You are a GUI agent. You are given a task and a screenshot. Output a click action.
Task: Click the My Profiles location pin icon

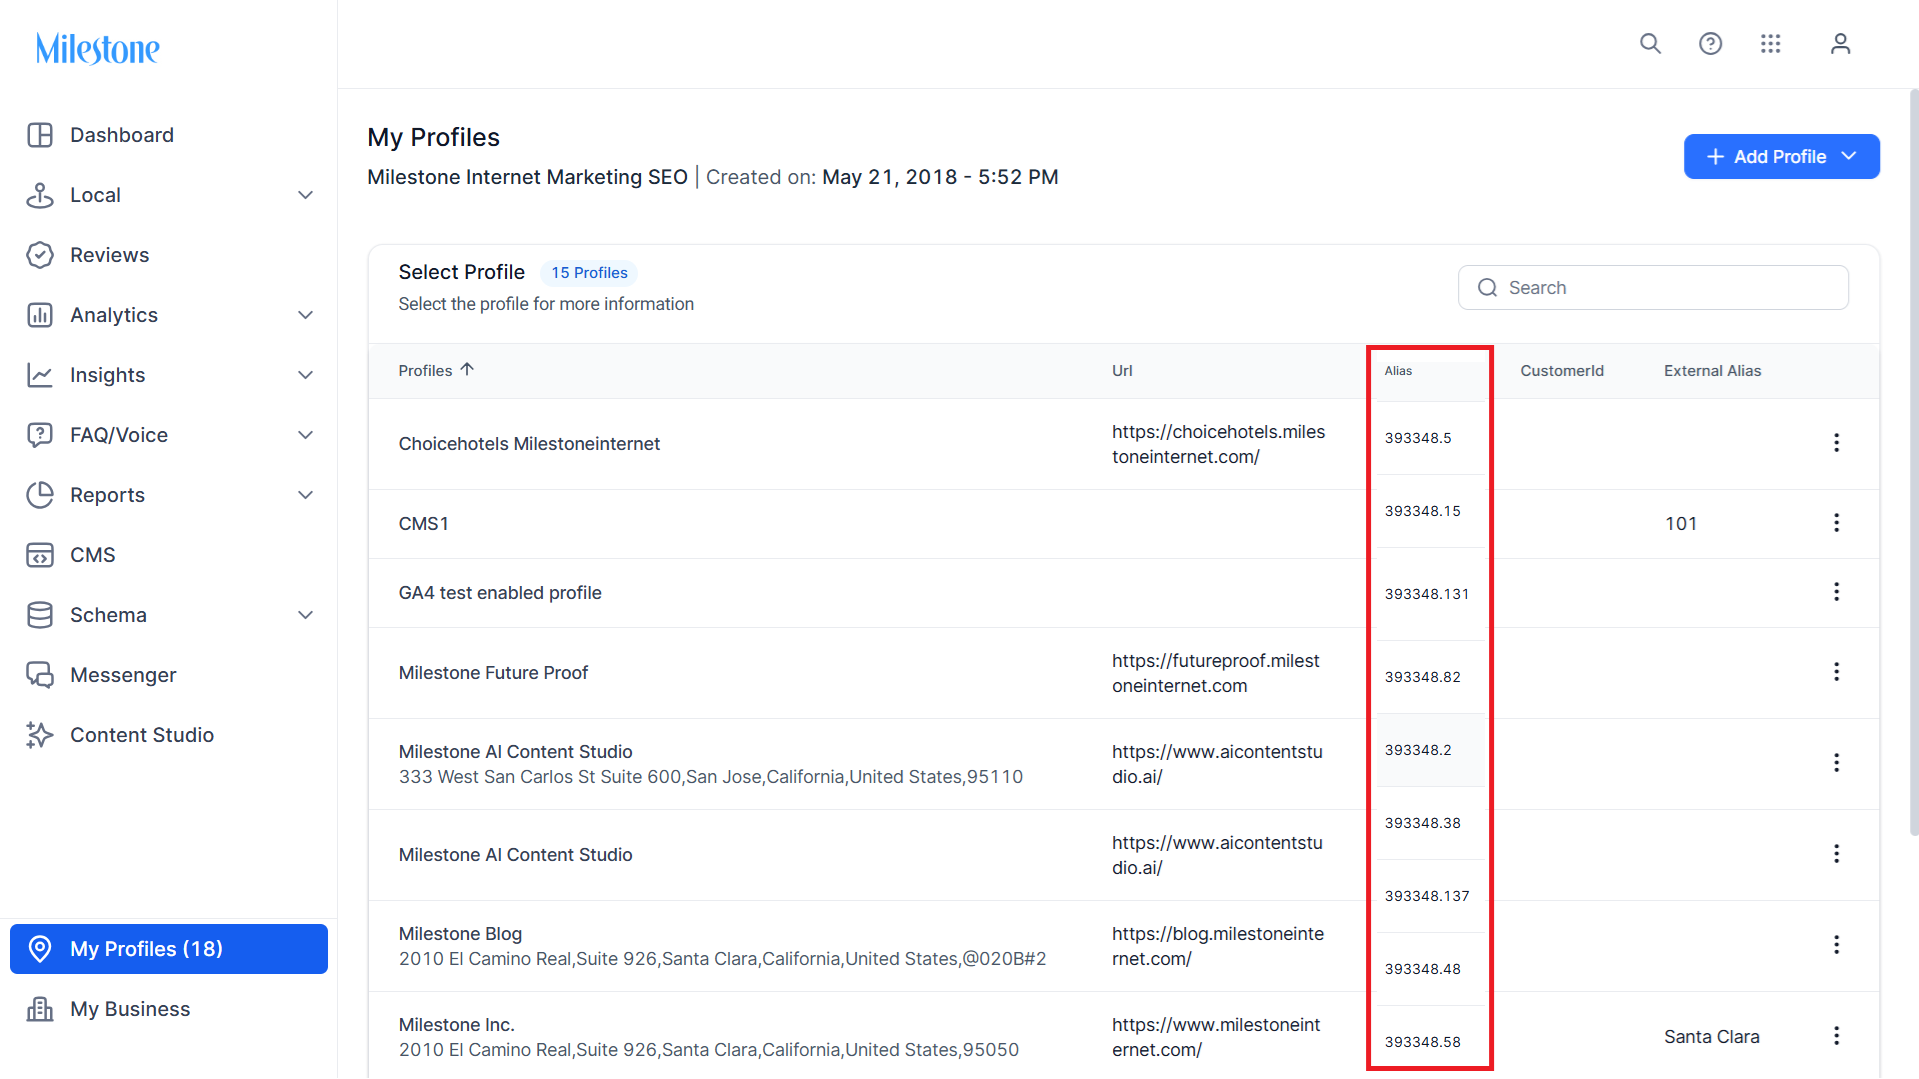[40, 949]
